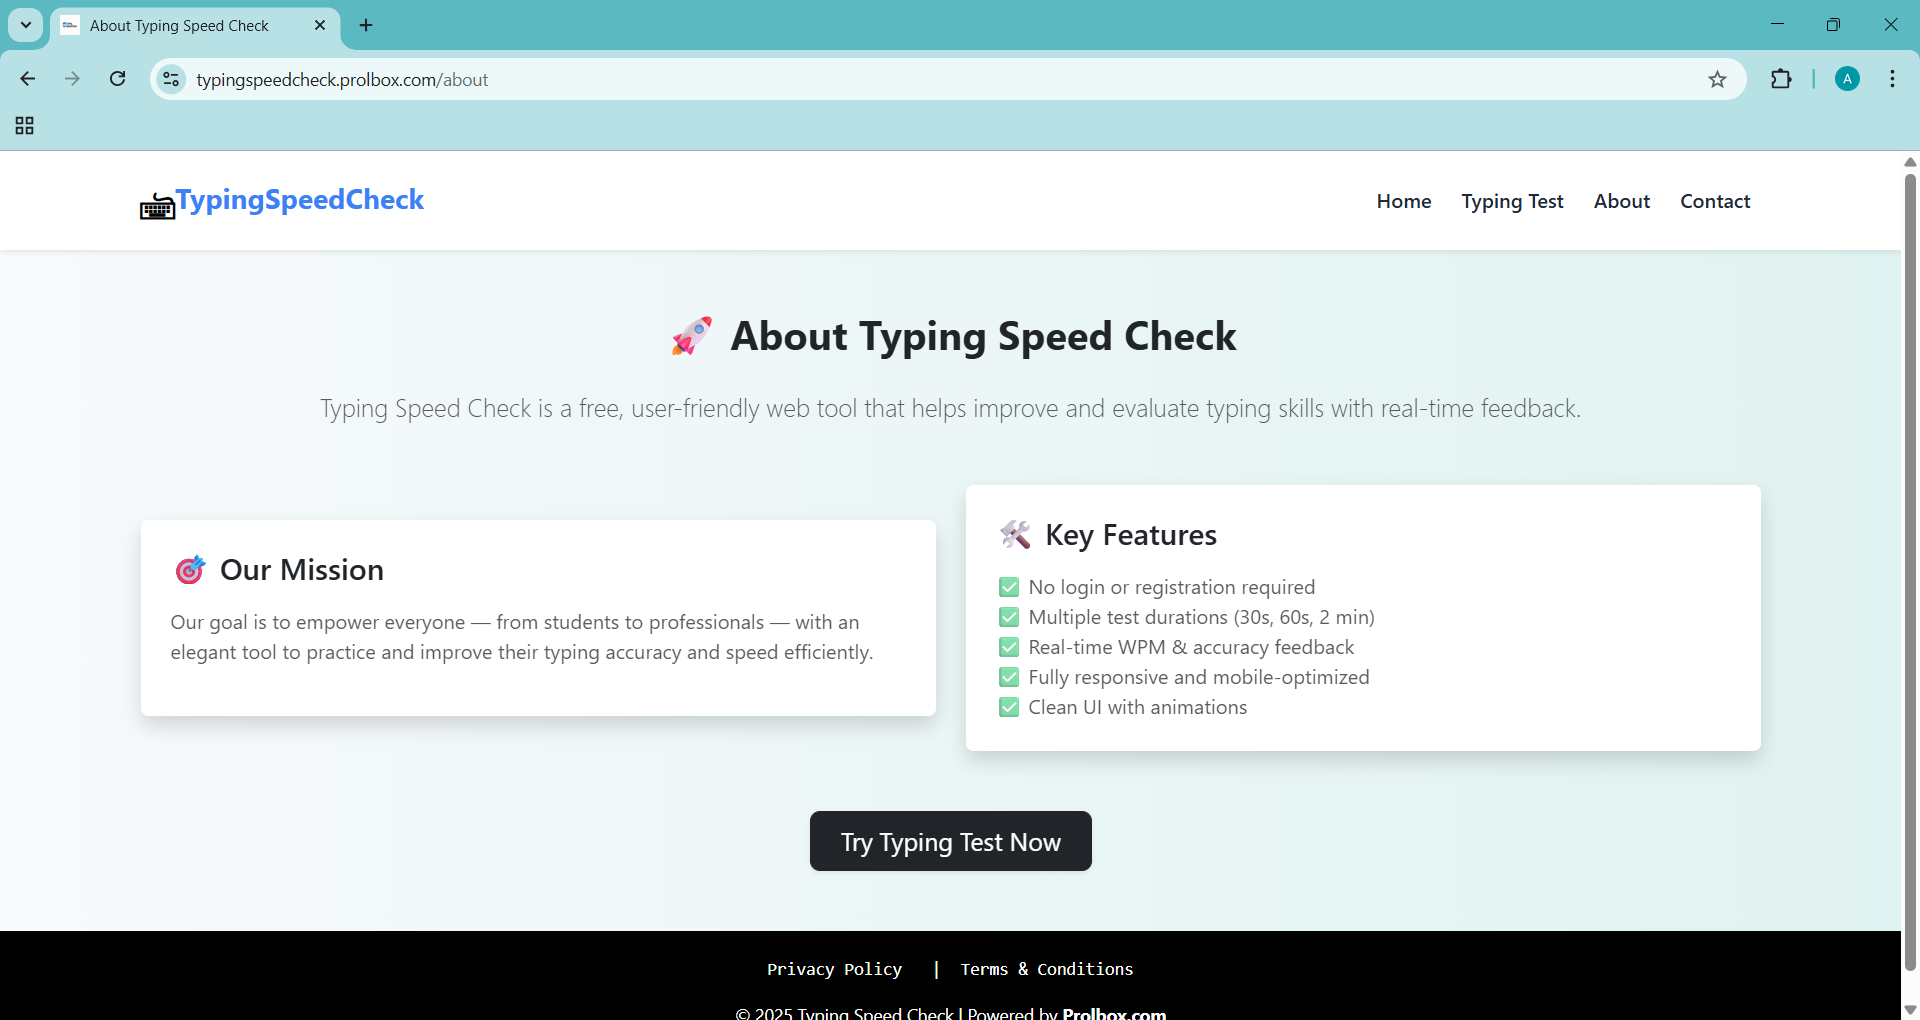Viewport: 1920px width, 1020px height.
Task: Open the Chrome three-dot menu
Action: (1892, 79)
